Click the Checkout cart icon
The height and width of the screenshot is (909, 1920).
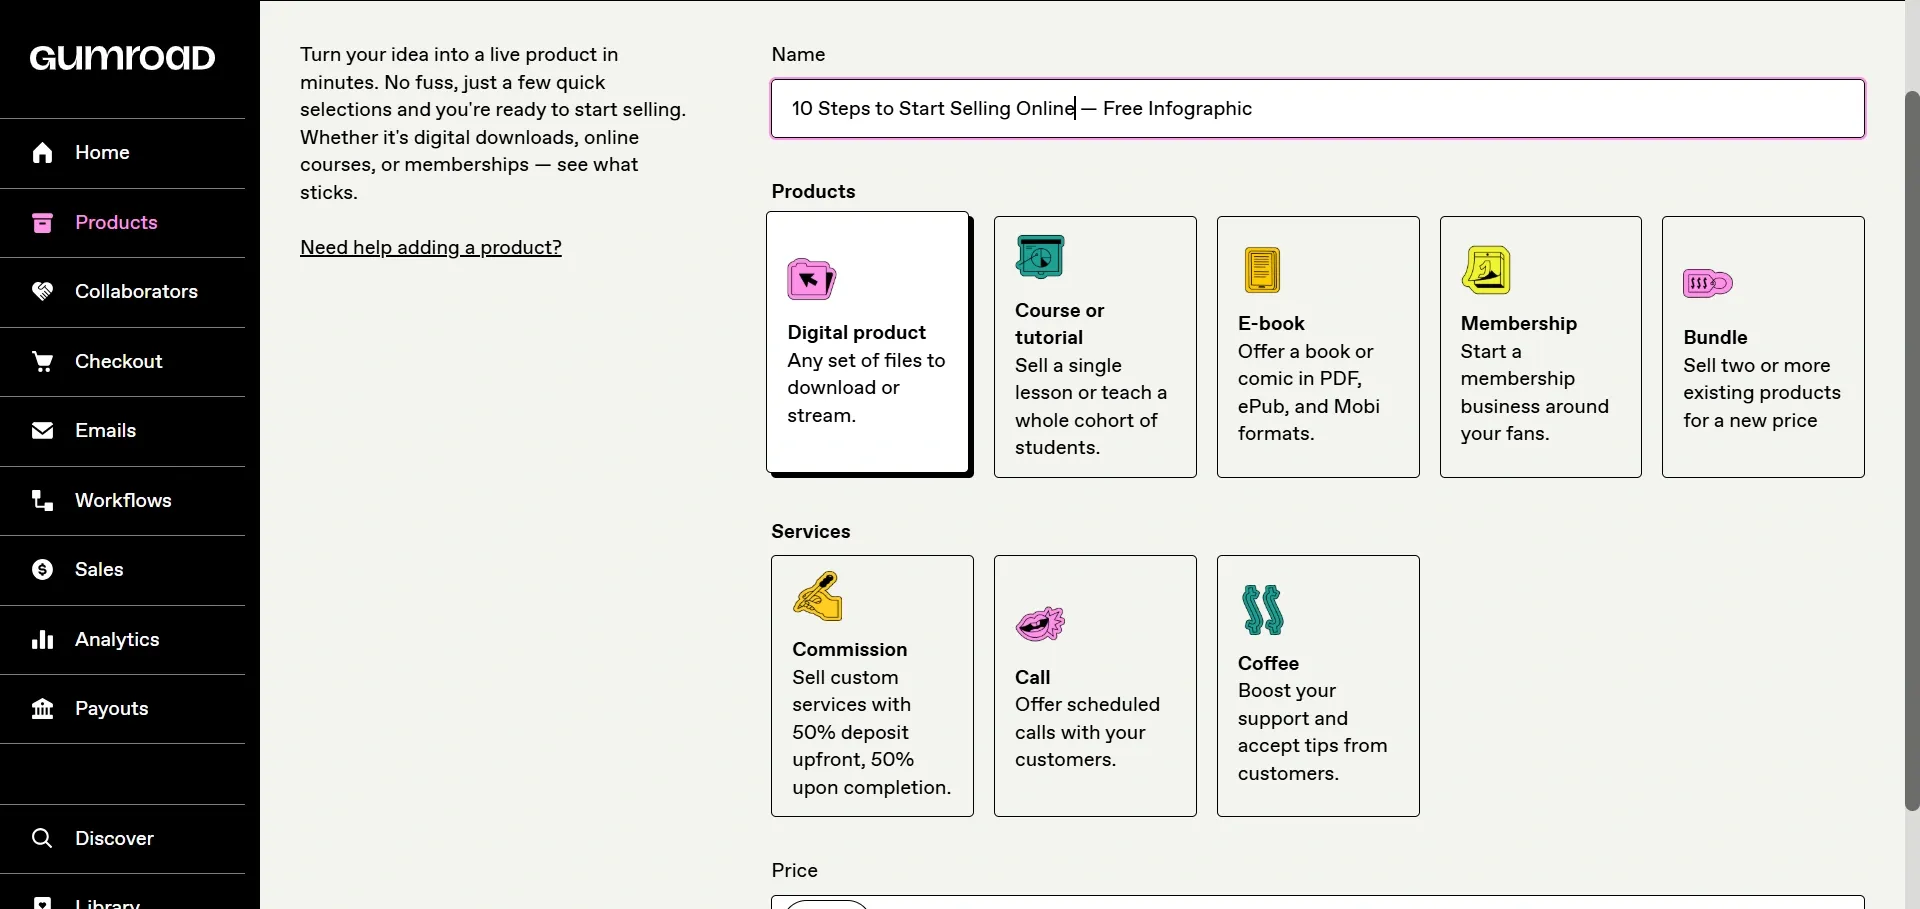[x=42, y=362]
